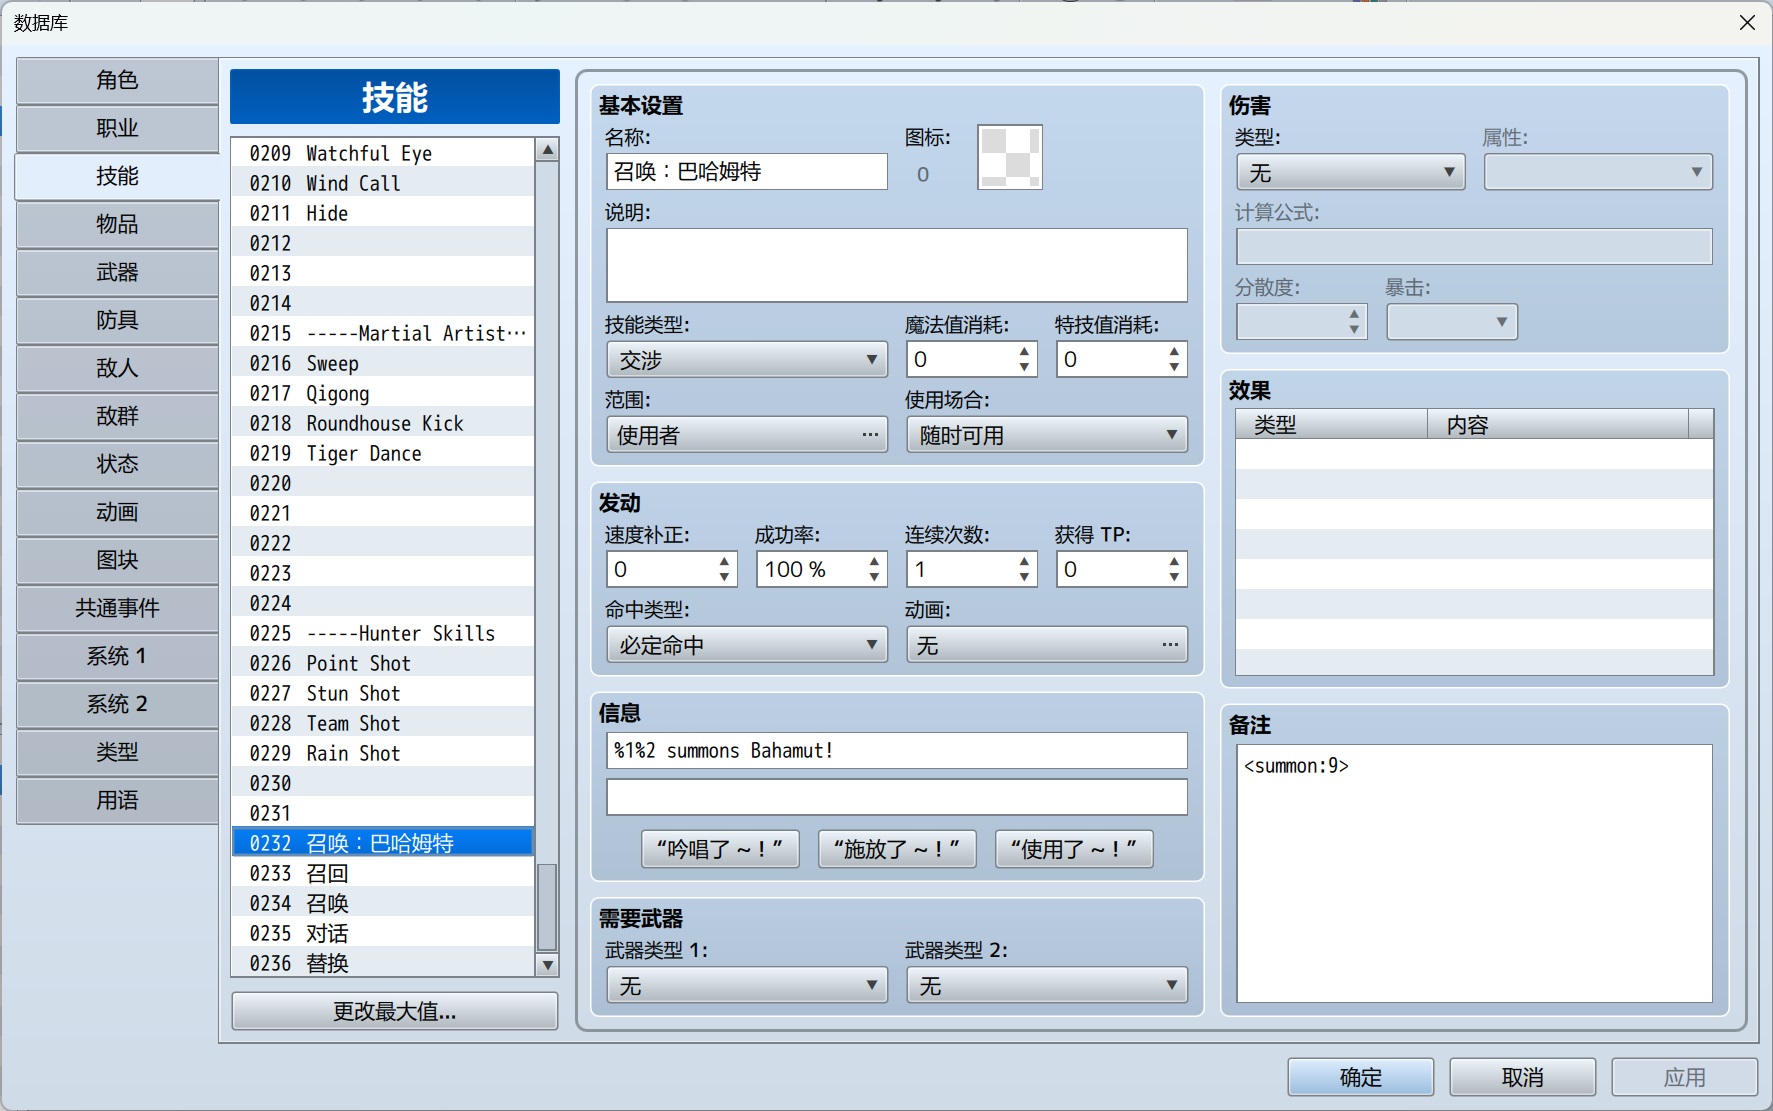
Task: Open the 武器类型 1 dropdown
Action: pos(746,985)
